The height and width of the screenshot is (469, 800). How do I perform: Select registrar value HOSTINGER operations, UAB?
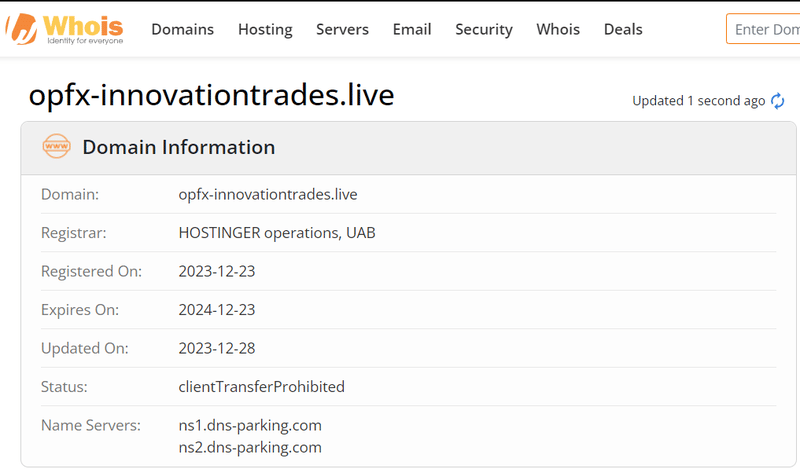click(277, 233)
